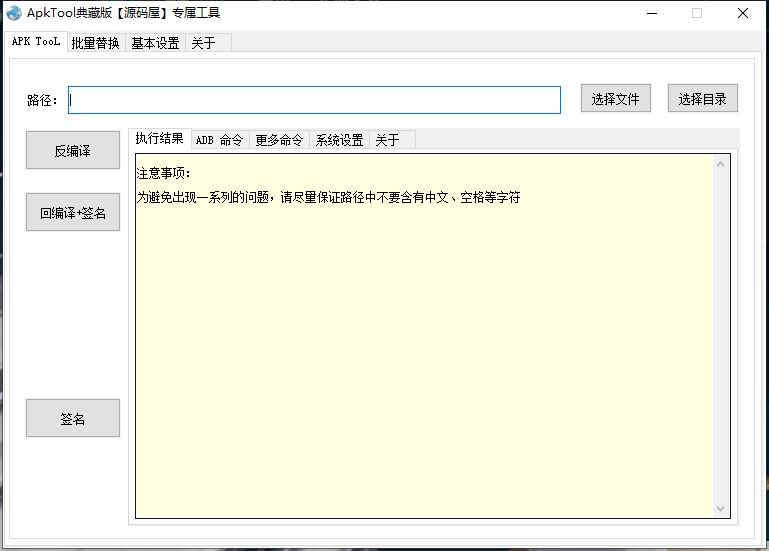
Task: Open the 更多命令 tab
Action: pyautogui.click(x=279, y=140)
